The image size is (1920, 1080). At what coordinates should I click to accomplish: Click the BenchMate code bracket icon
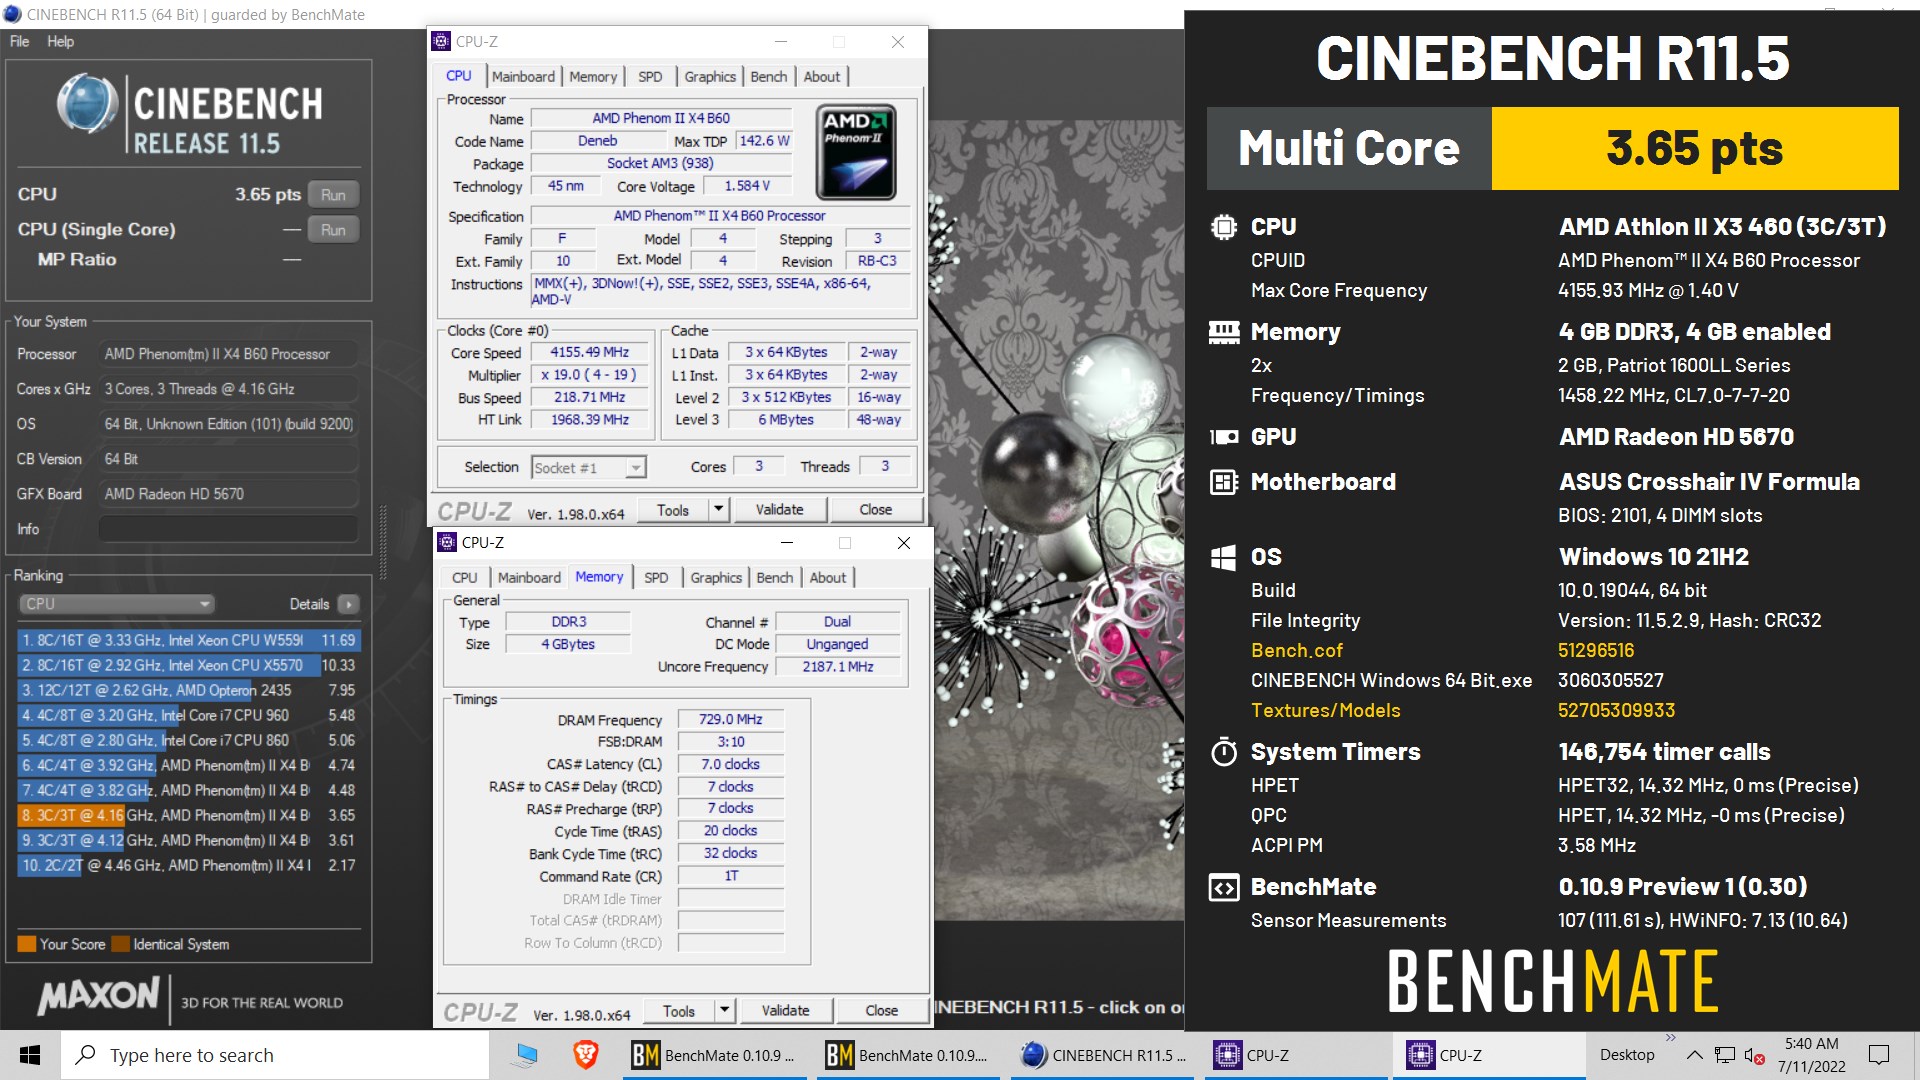1223,888
